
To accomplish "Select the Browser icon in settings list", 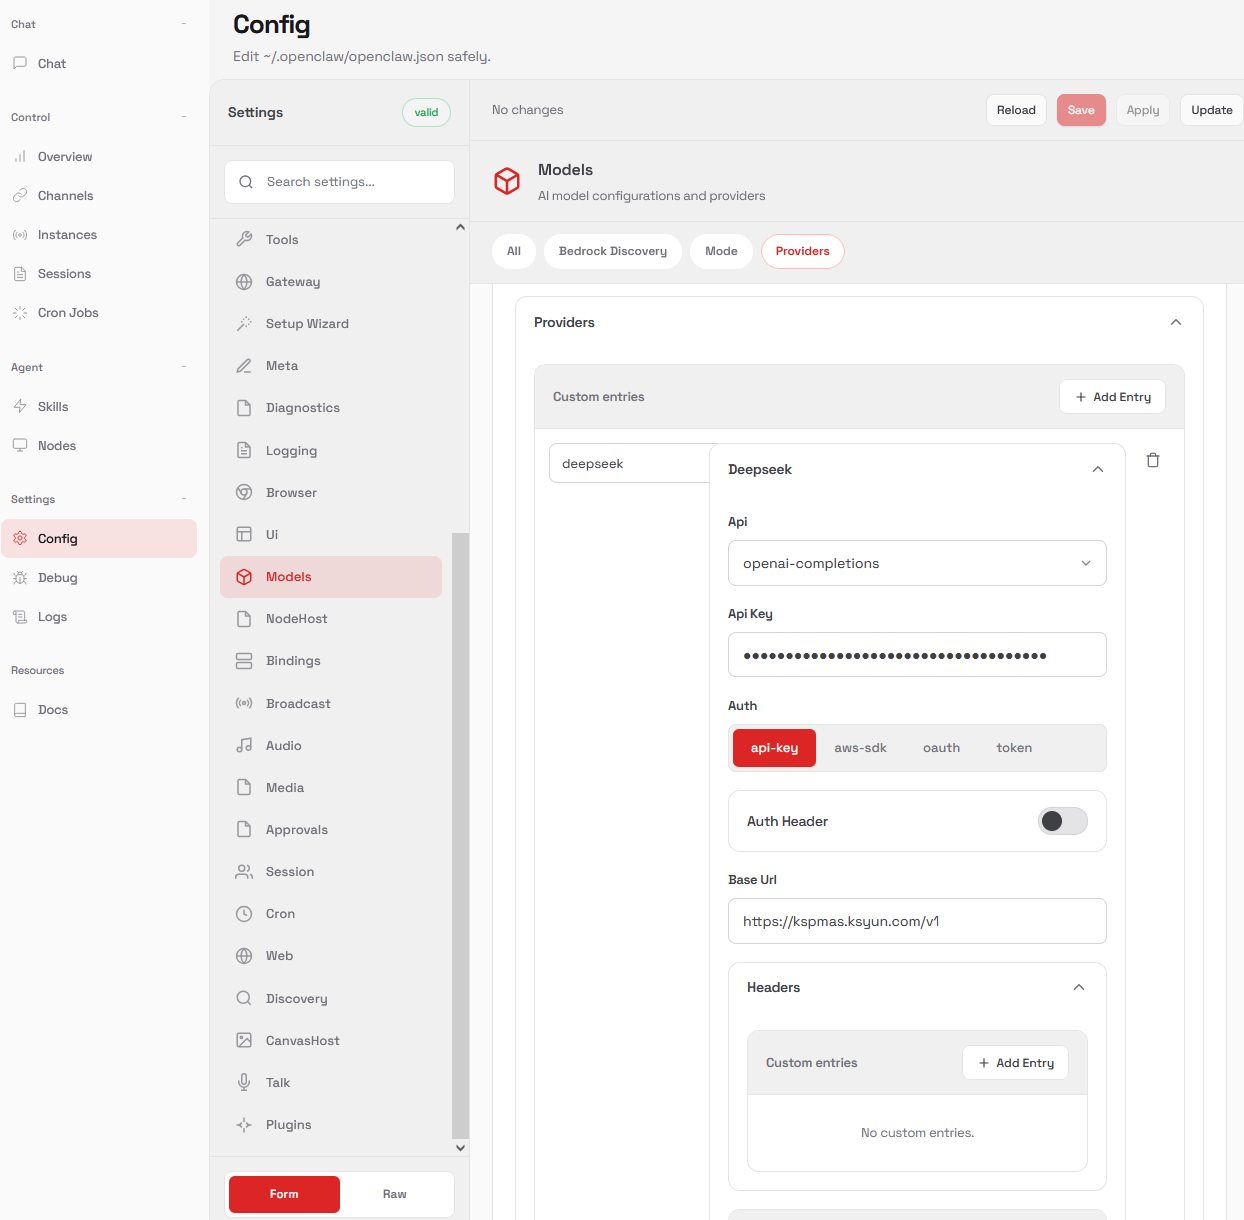I will tap(244, 493).
